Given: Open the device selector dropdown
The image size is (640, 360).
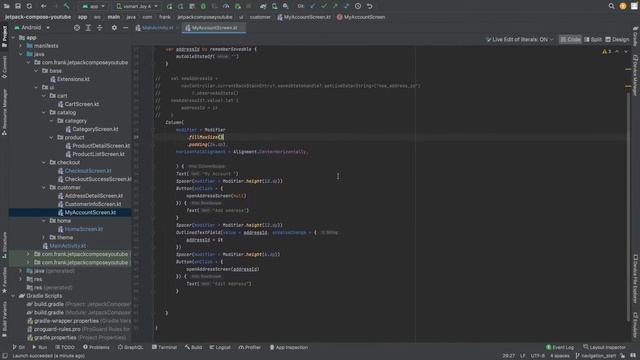Looking at the screenshot, I should click(x=136, y=6).
